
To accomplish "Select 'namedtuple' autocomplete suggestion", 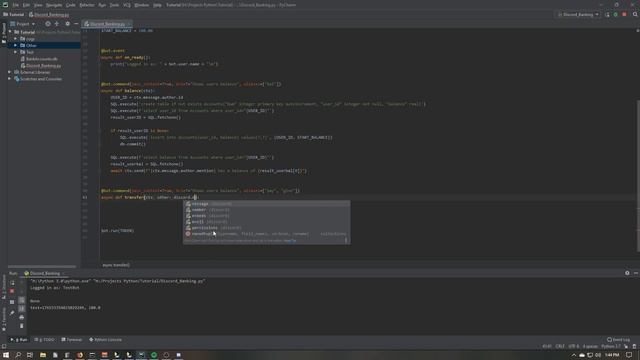I will click(x=266, y=233).
